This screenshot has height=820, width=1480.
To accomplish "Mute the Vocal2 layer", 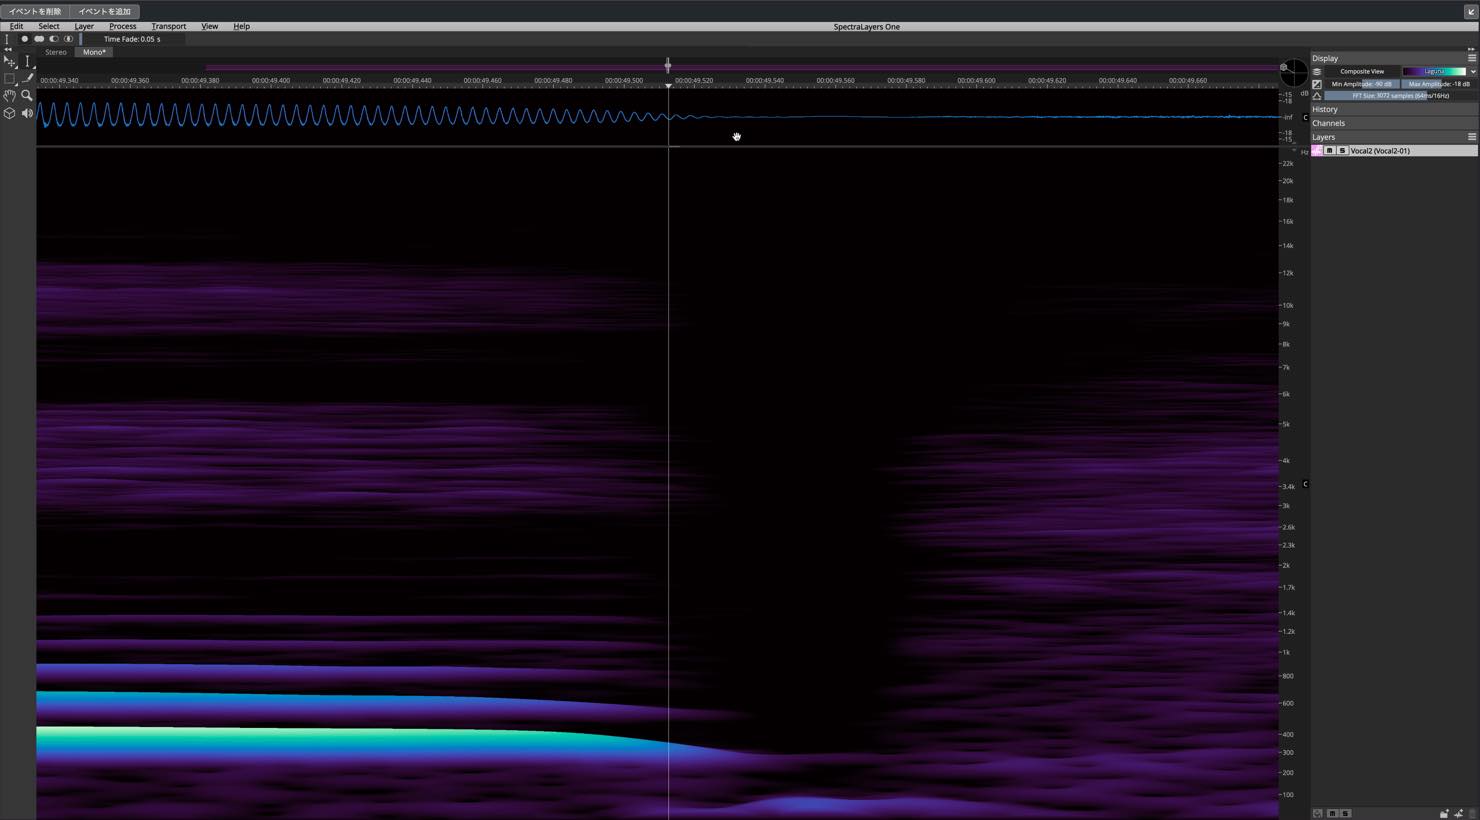I will click(1329, 151).
